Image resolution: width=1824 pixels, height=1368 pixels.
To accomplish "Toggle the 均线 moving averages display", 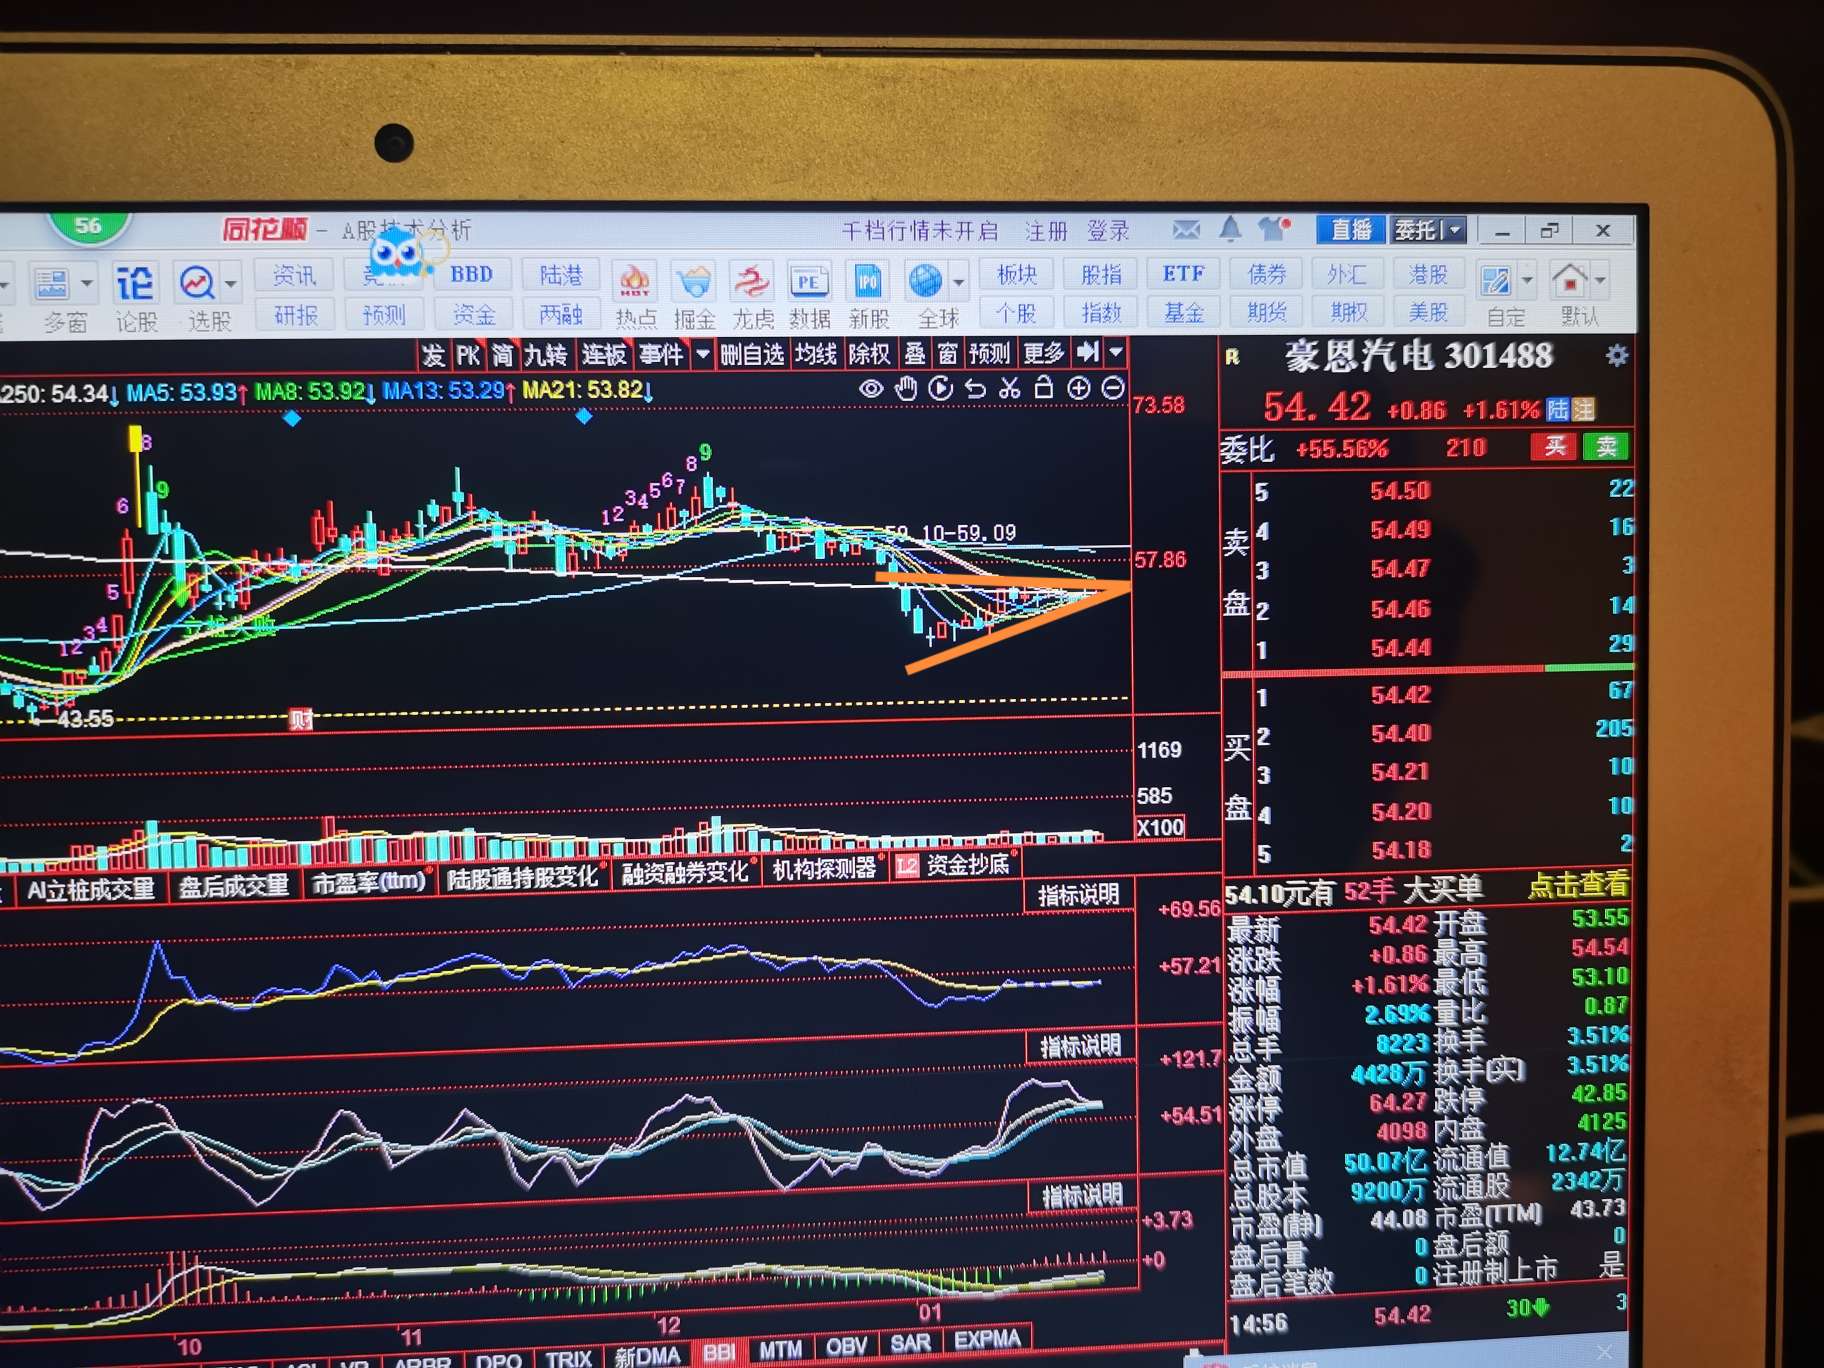I will 815,353.
